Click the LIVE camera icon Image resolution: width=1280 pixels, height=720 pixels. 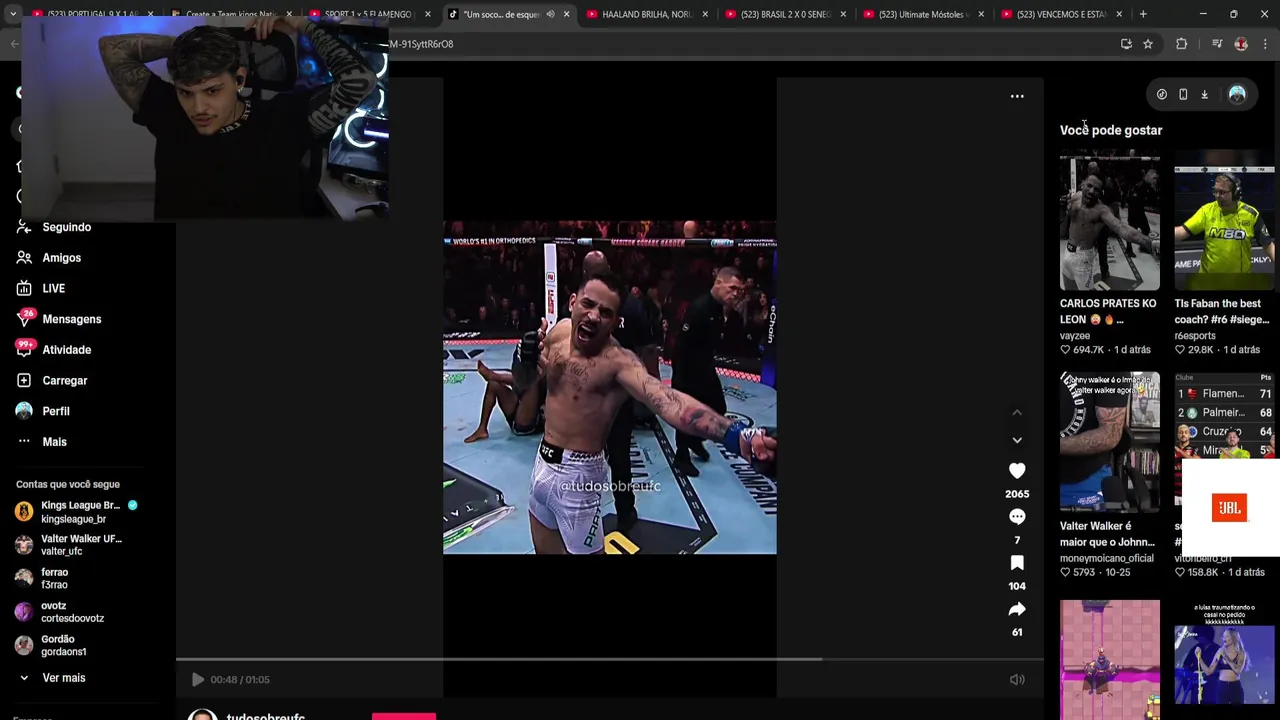24,289
